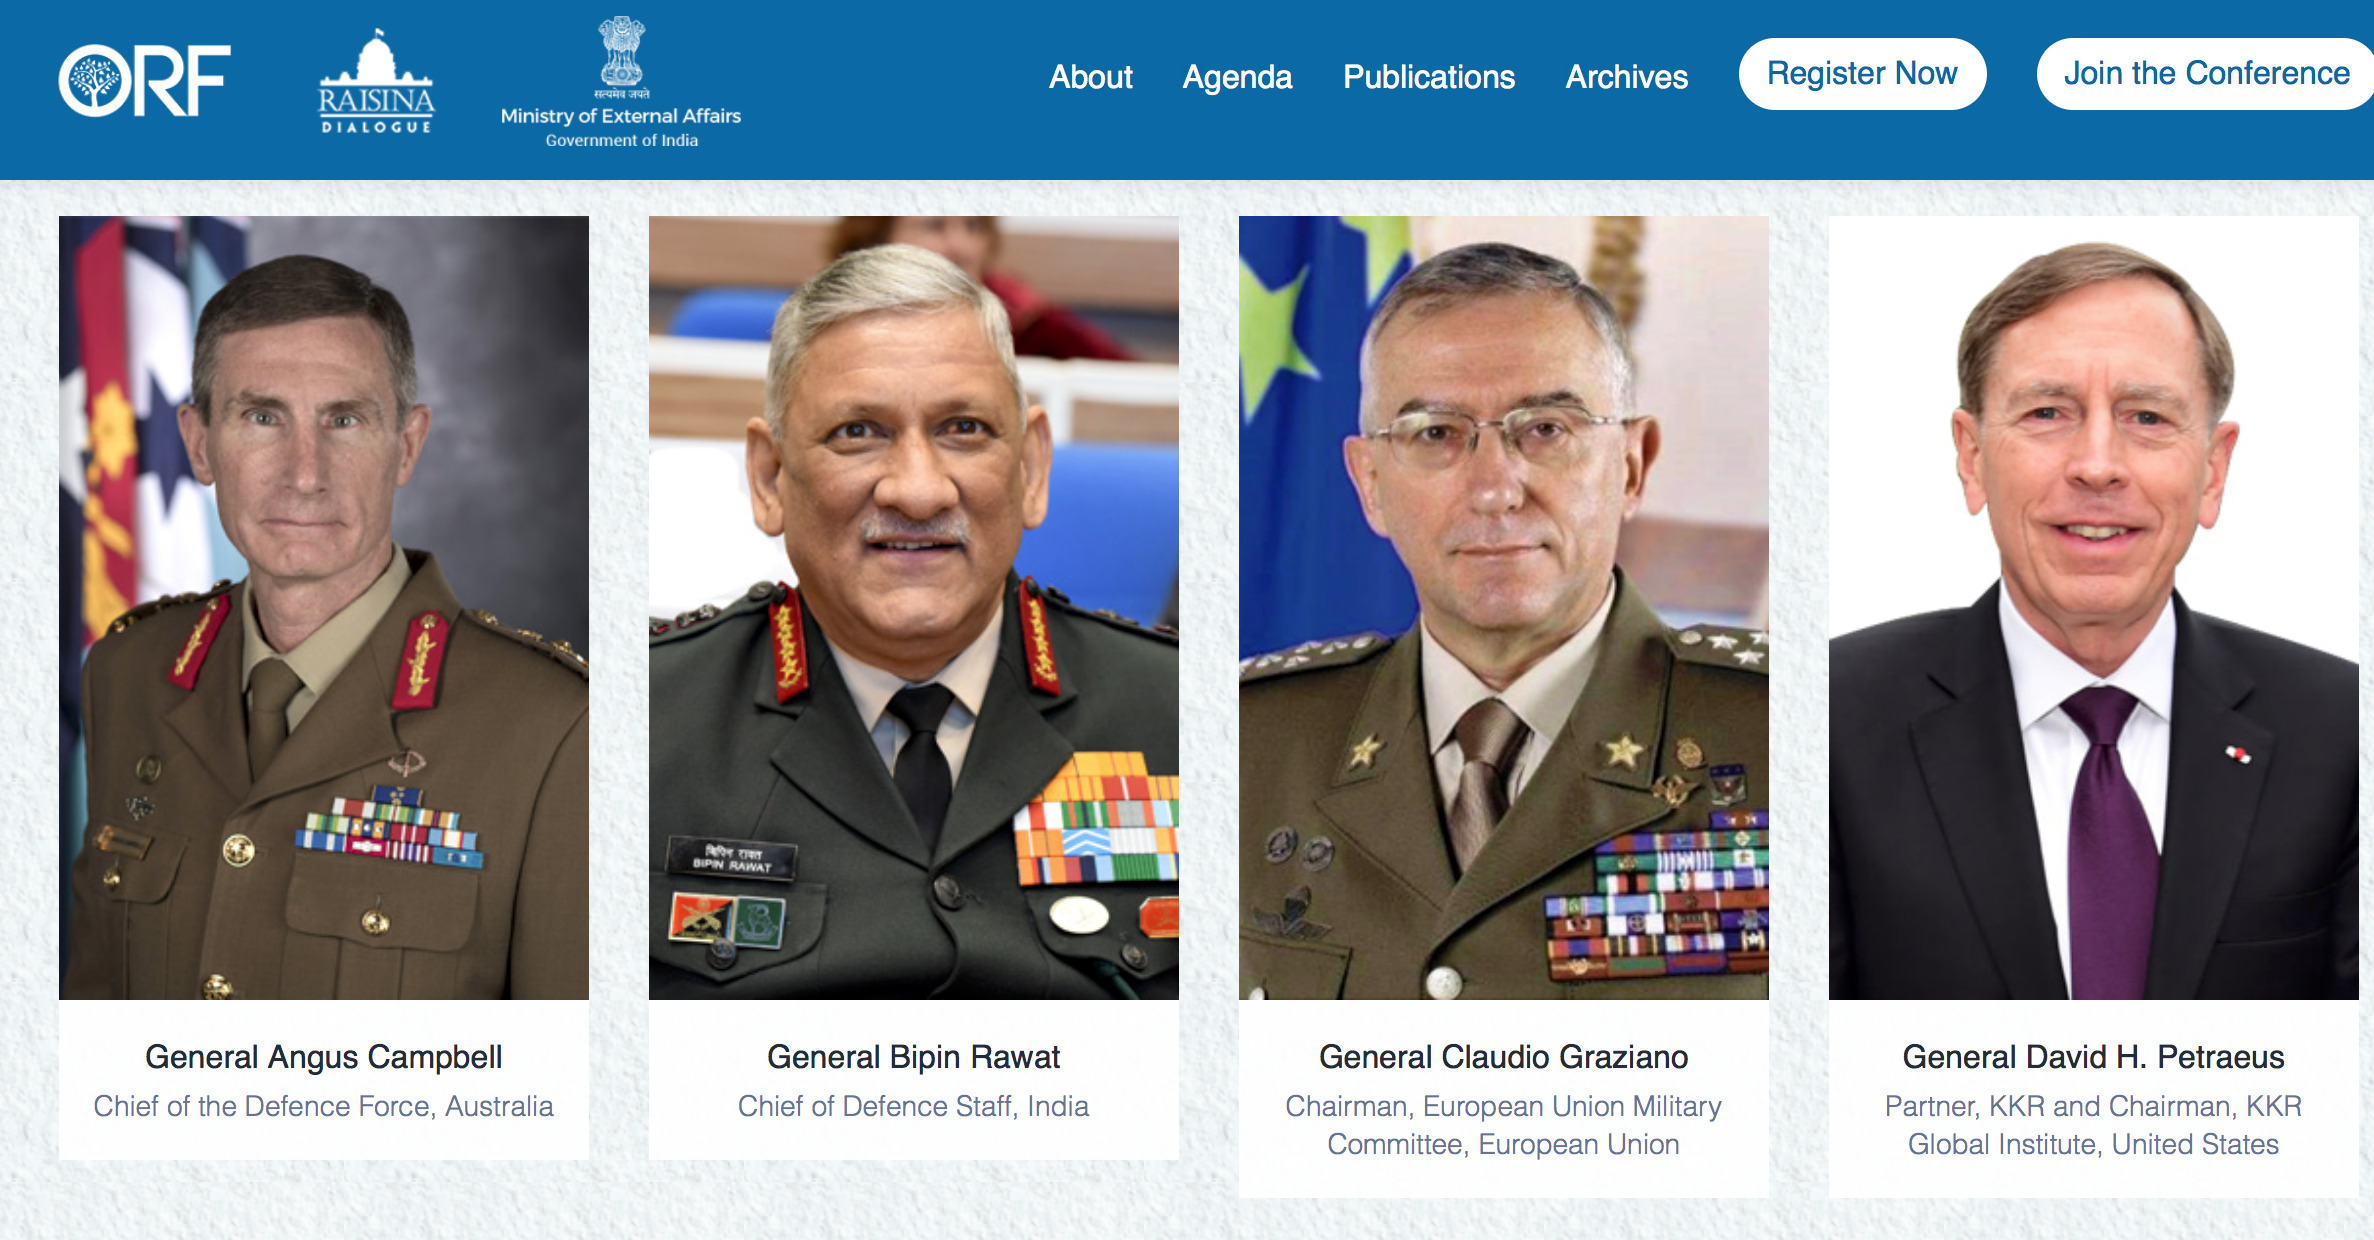This screenshot has width=2374, height=1240.
Task: Click the name General Angus Campbell
Action: coord(324,1057)
